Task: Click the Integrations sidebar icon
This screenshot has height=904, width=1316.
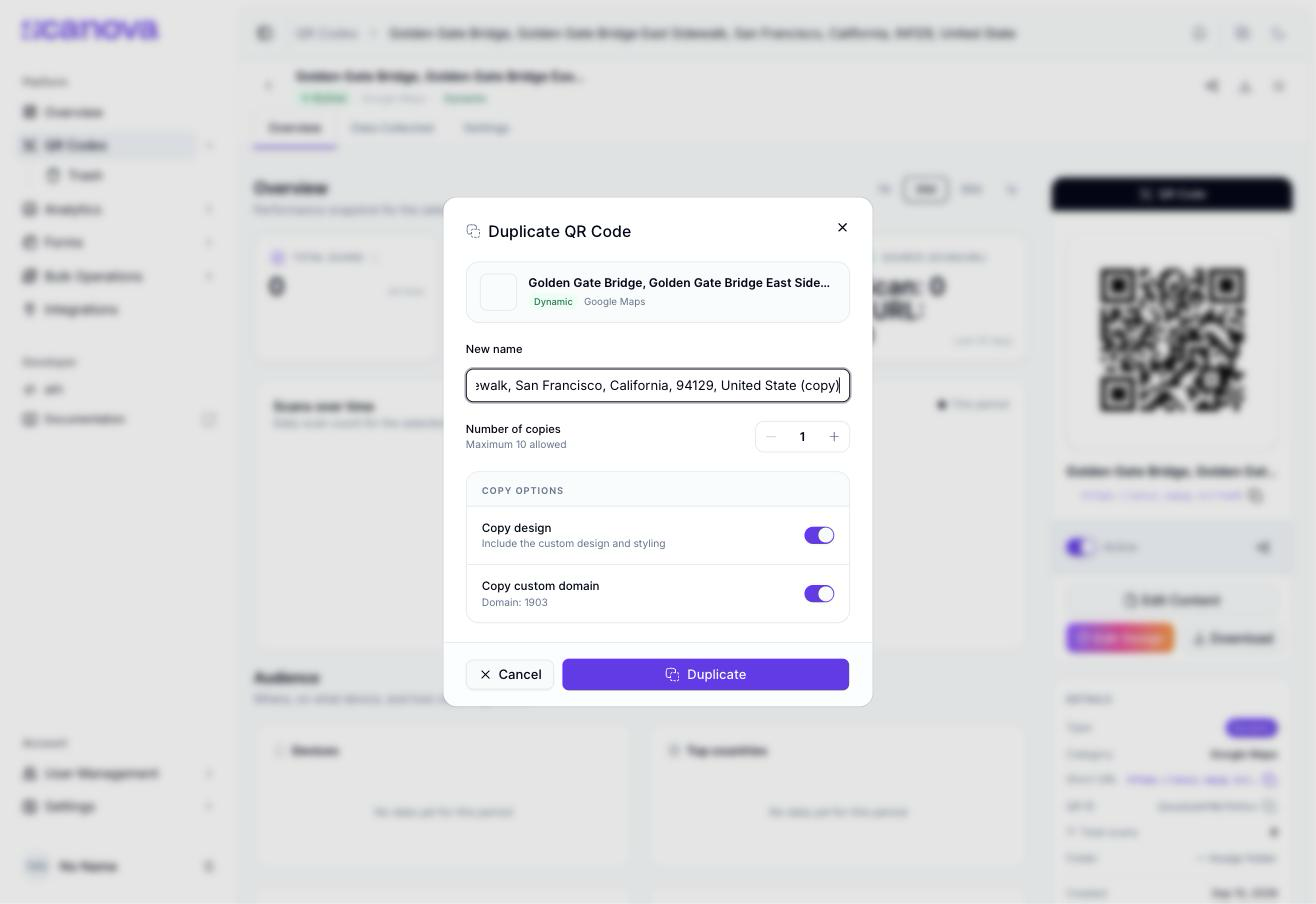Action: click(30, 310)
